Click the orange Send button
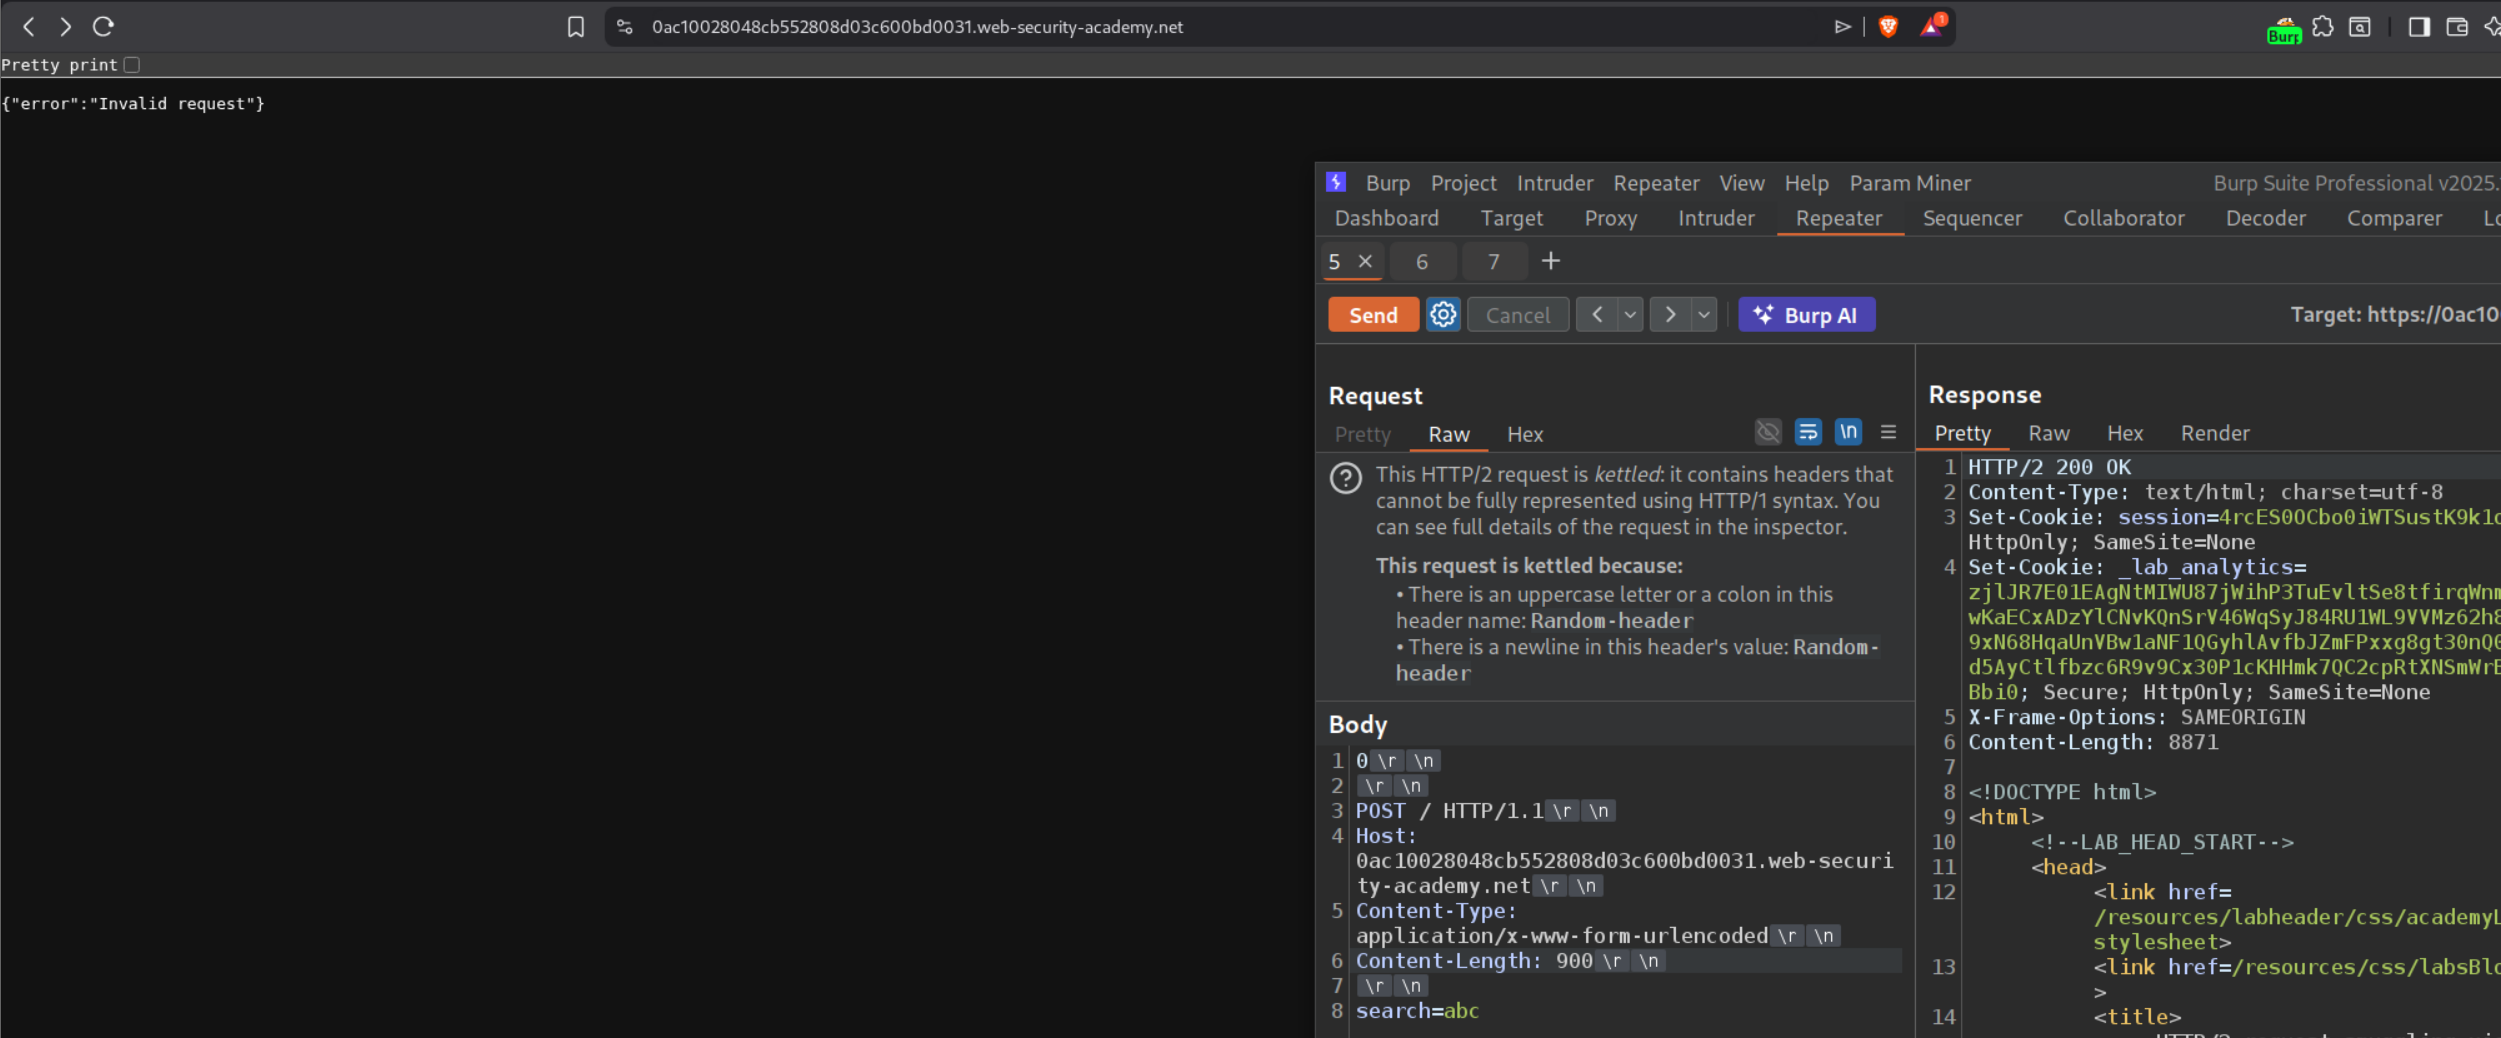Viewport: 2501px width, 1038px height. coord(1372,315)
